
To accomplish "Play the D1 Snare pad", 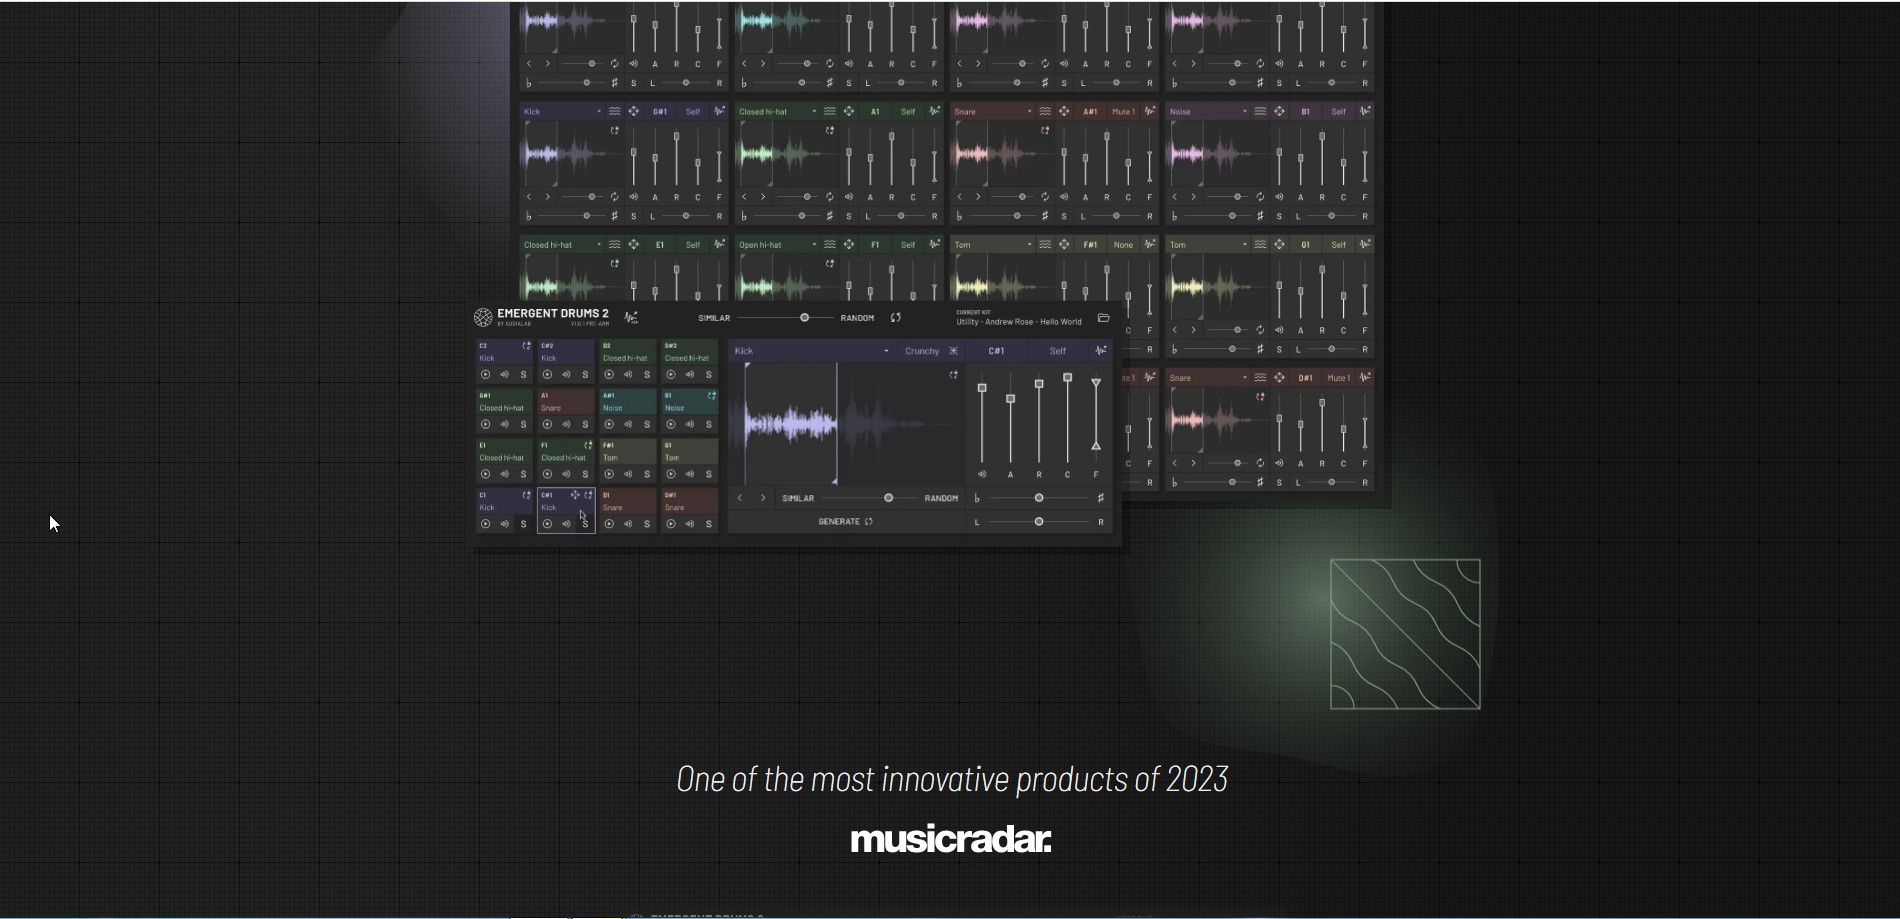I will point(609,524).
